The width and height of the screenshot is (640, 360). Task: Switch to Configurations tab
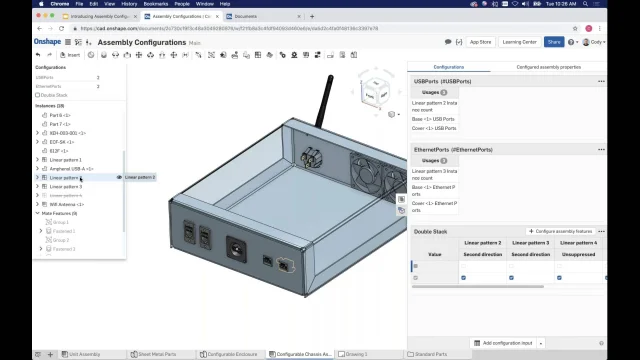coord(449,67)
